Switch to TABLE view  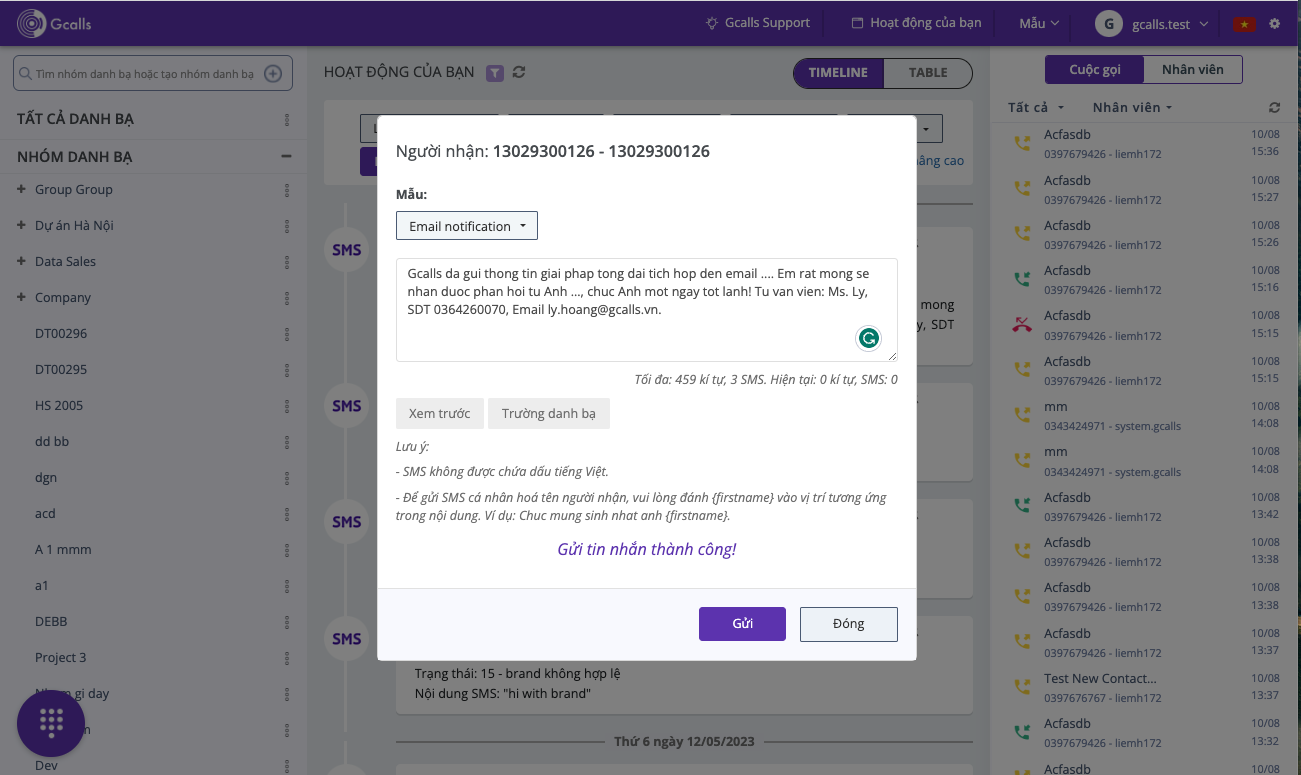click(927, 73)
